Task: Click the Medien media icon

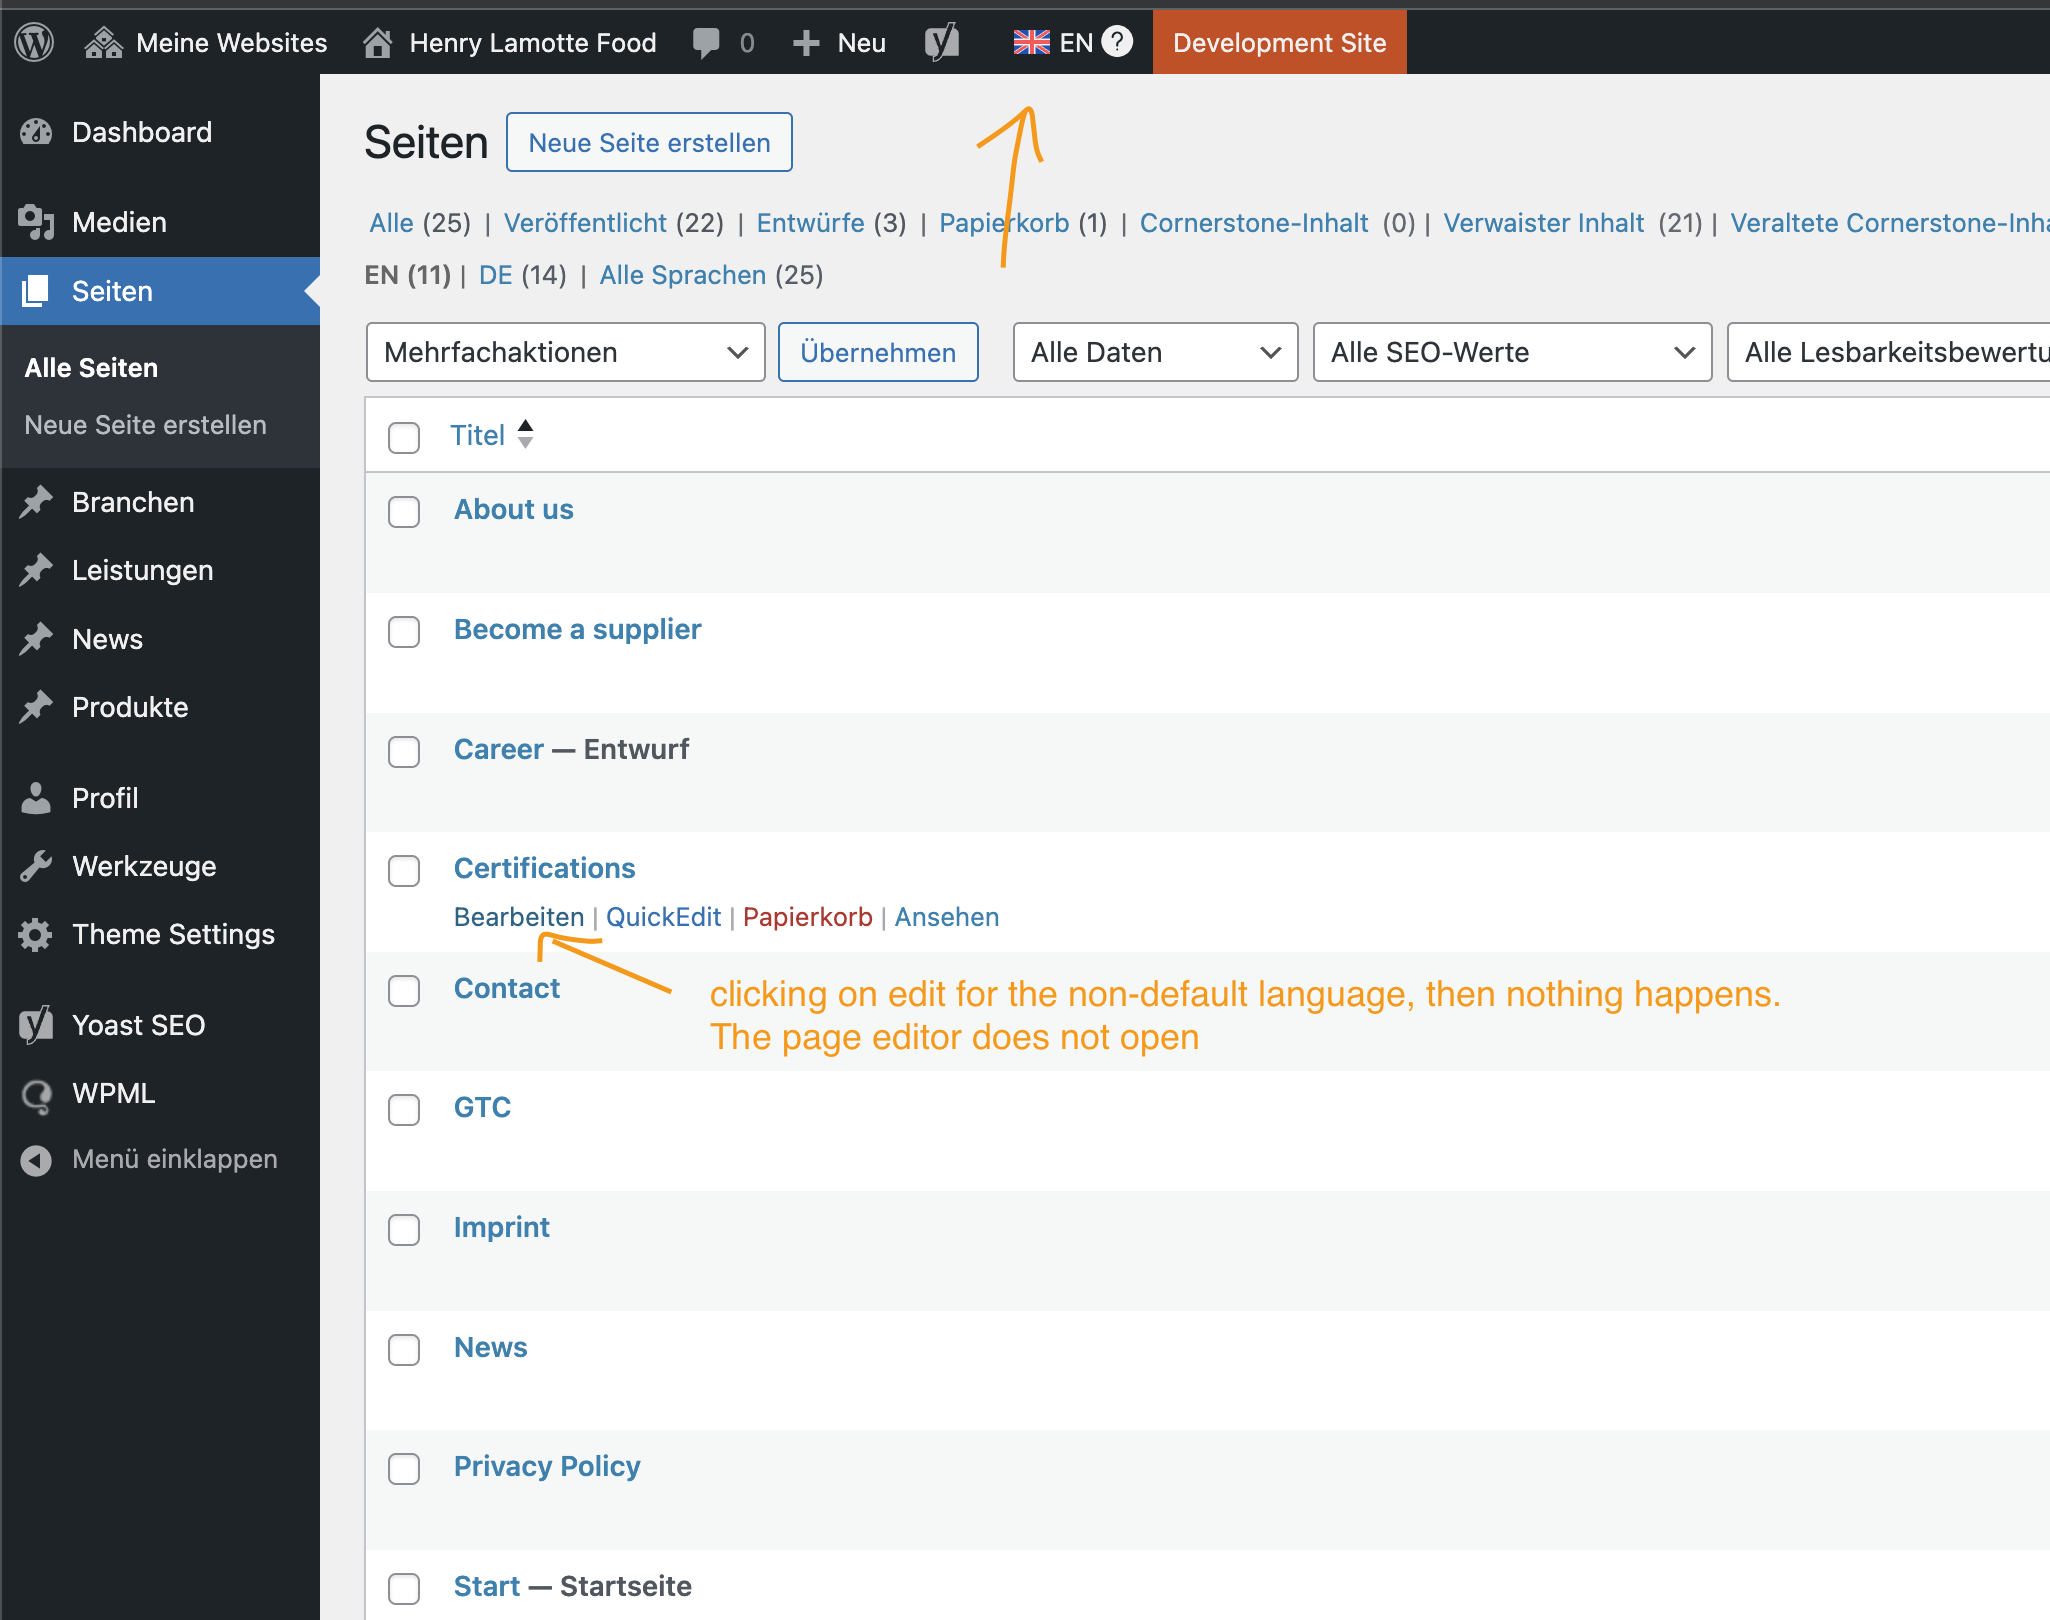Action: pos(36,222)
